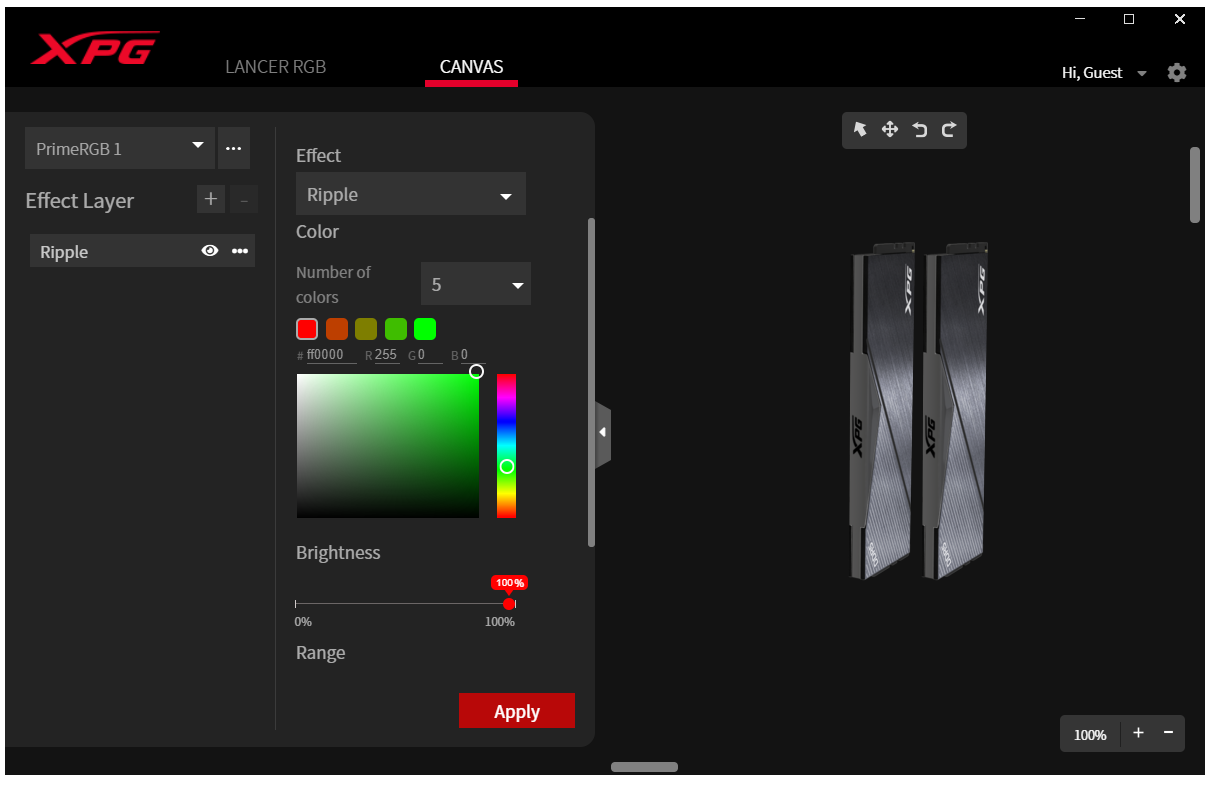This screenshot has width=1217, height=789.
Task: Click the Range label
Action: click(321, 653)
